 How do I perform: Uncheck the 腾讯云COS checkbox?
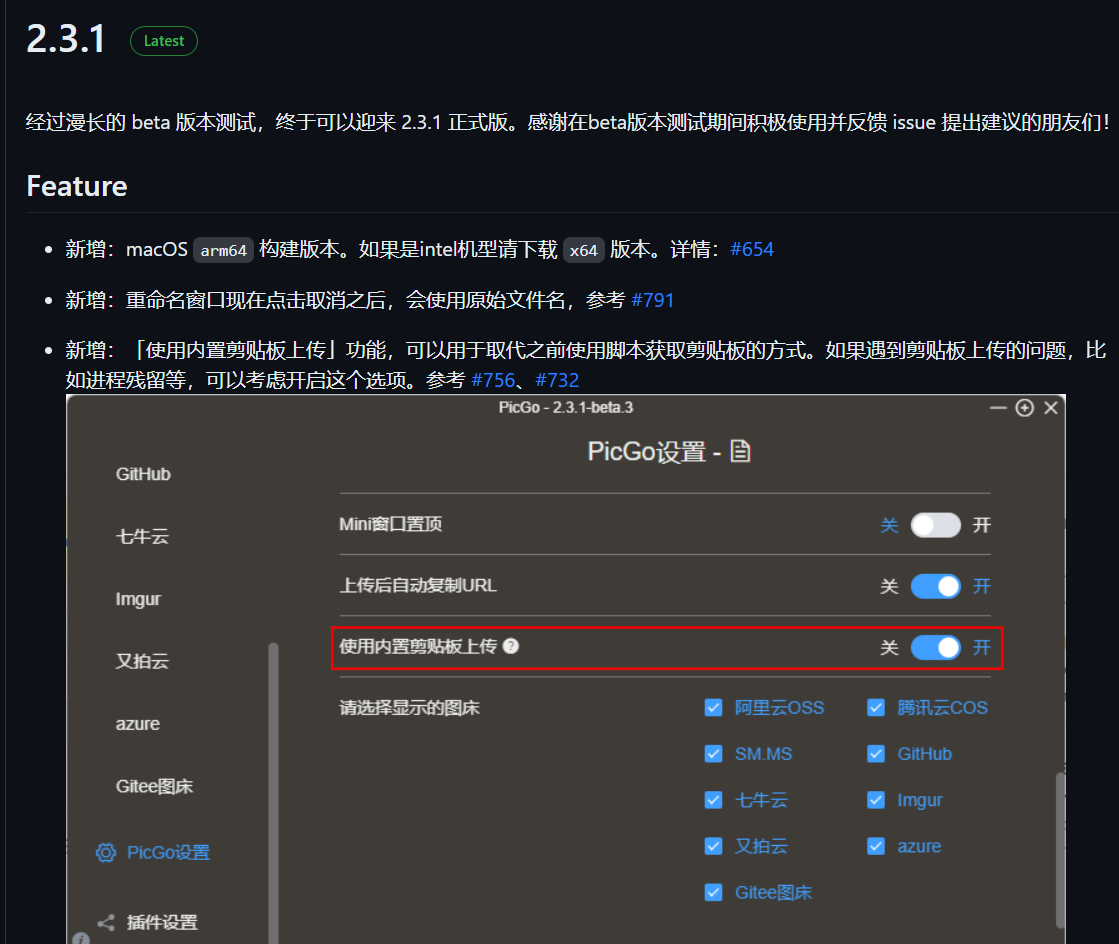[876, 707]
